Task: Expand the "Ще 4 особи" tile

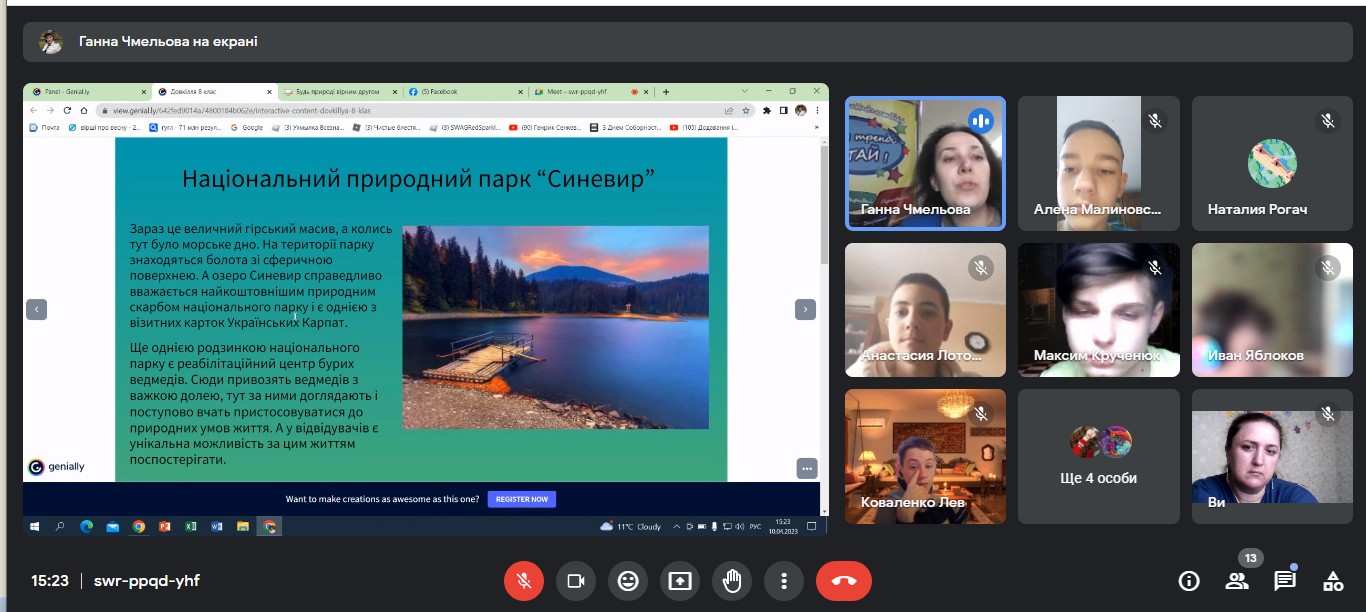Action: click(x=1098, y=456)
